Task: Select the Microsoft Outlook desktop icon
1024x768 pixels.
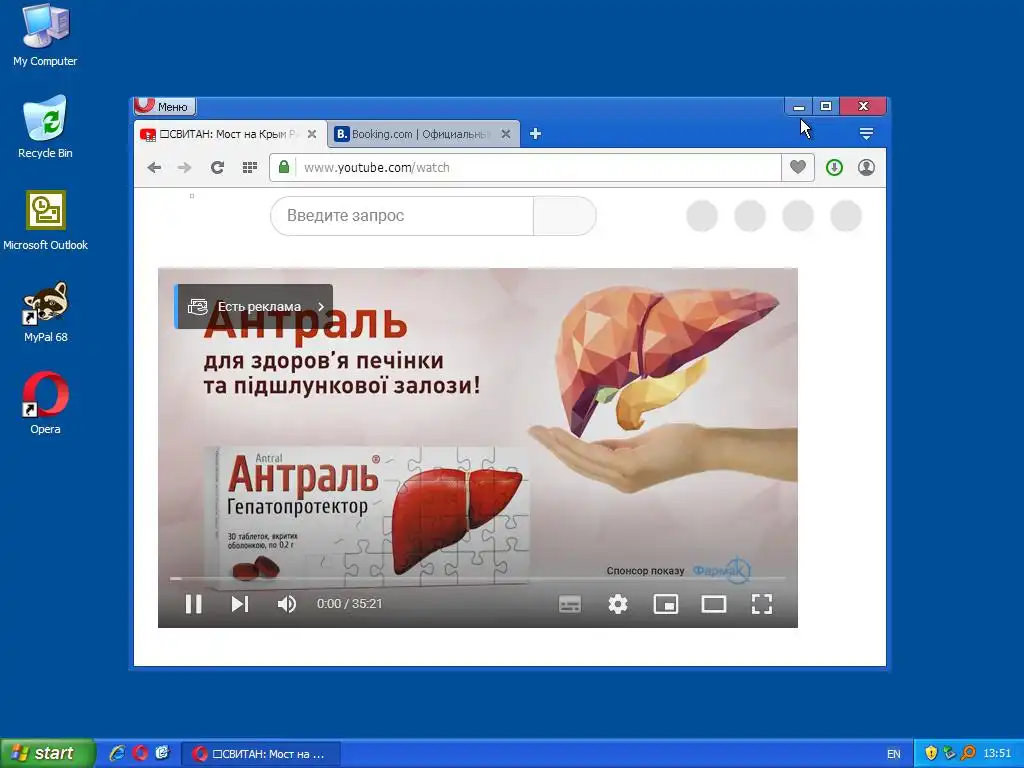Action: pos(45,219)
